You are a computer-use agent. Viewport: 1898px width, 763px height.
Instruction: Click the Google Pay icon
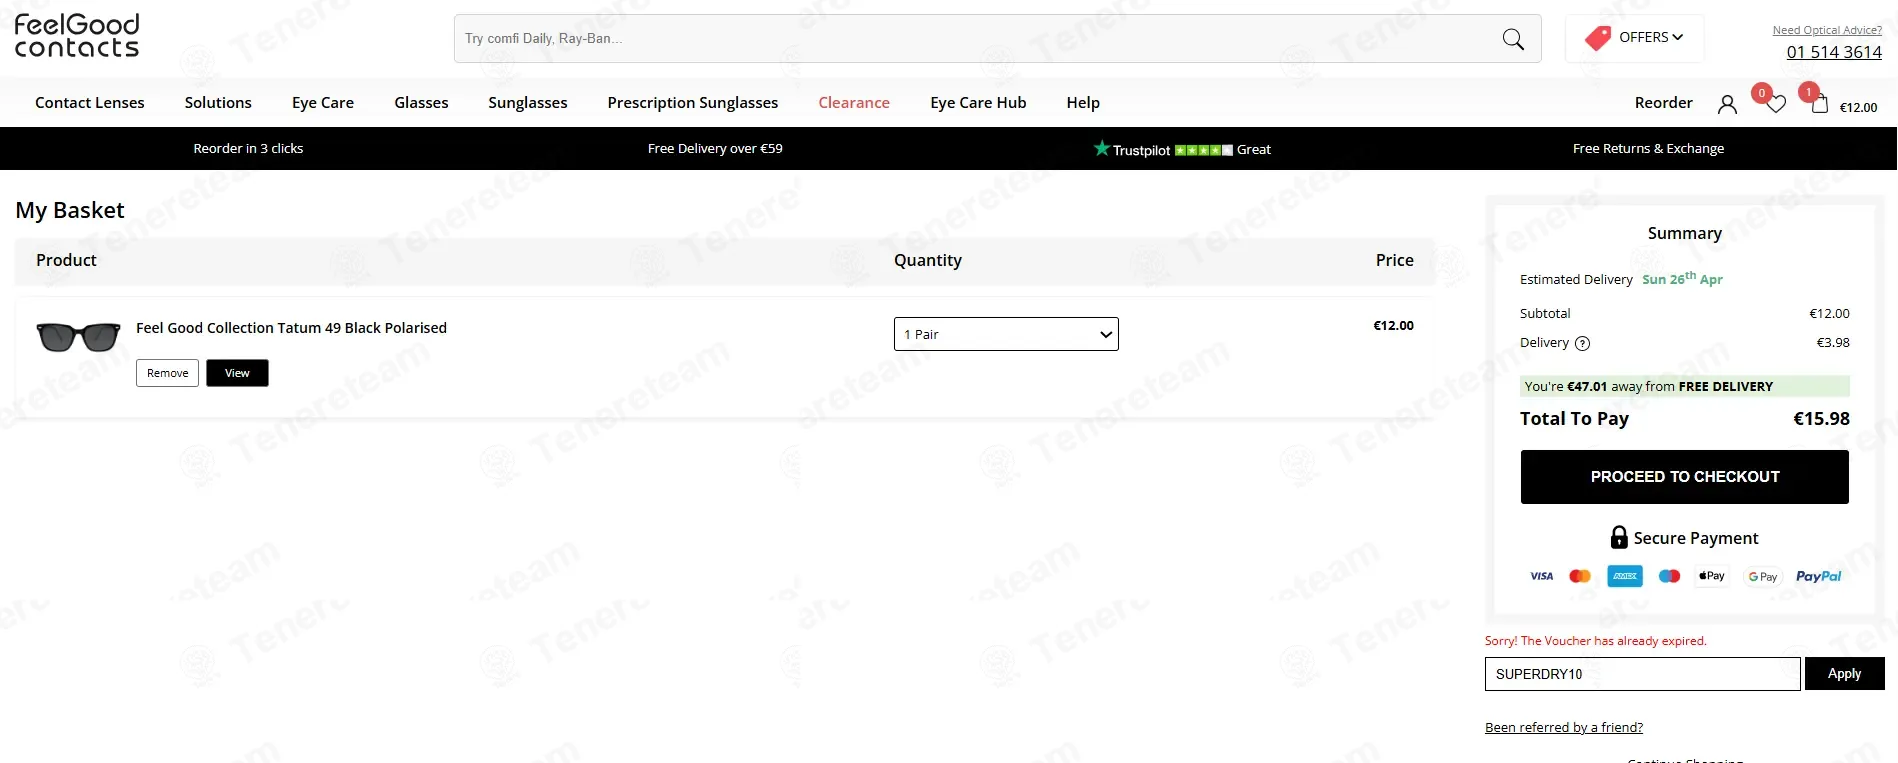point(1763,577)
